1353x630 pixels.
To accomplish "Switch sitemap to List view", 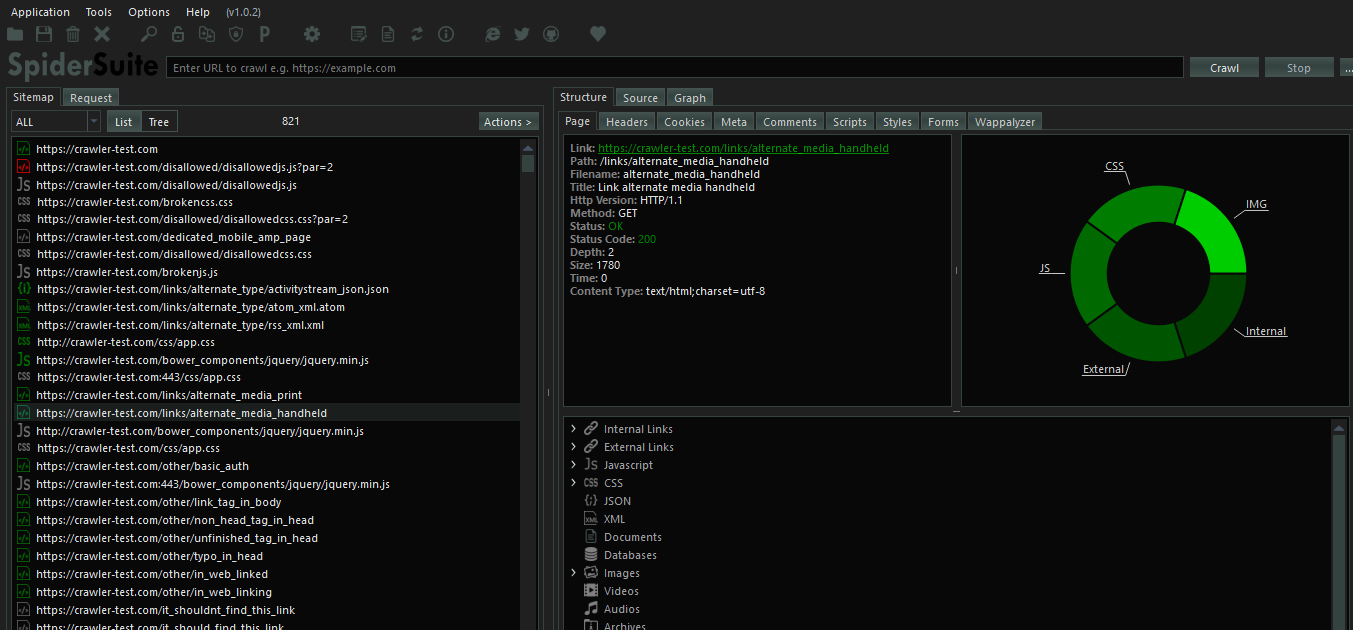I will pyautogui.click(x=123, y=122).
